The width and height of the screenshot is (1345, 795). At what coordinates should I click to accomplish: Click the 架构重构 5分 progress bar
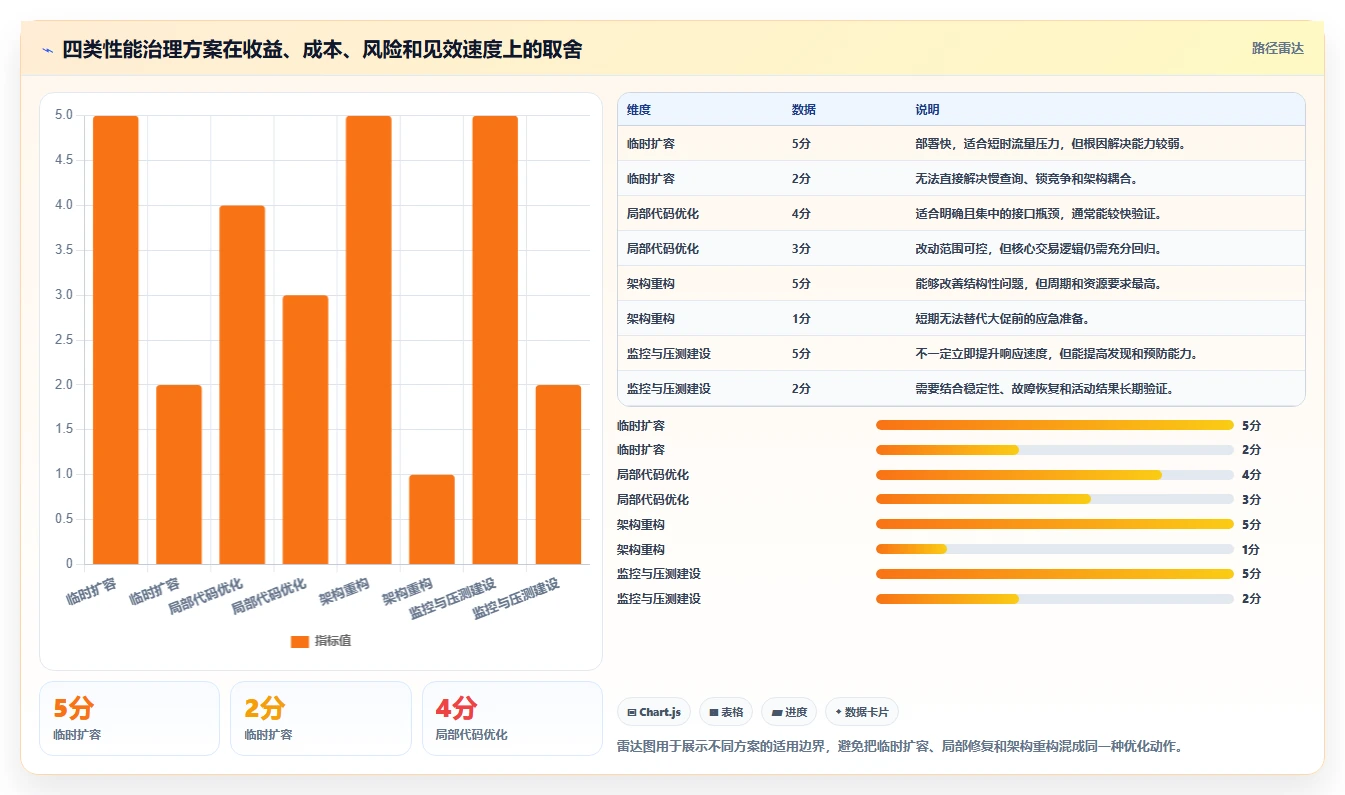coord(1055,524)
